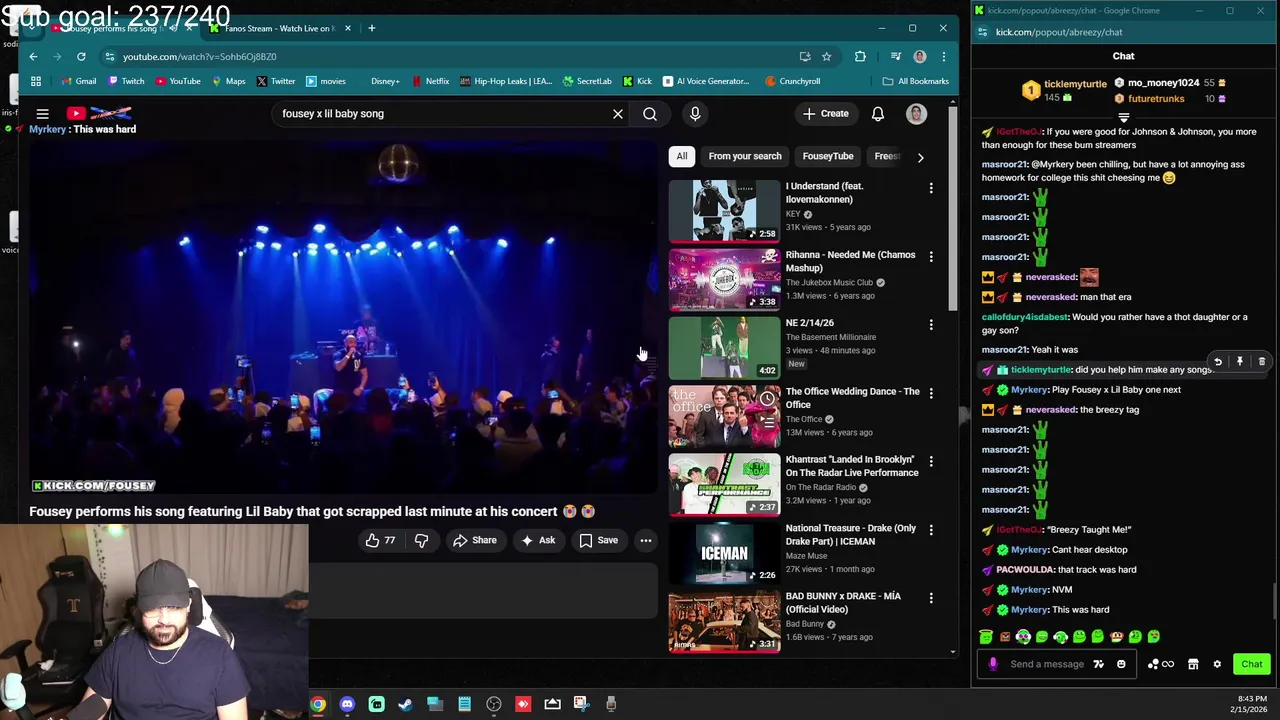Reply to the ticklemyturtle chat message

tap(1218, 362)
